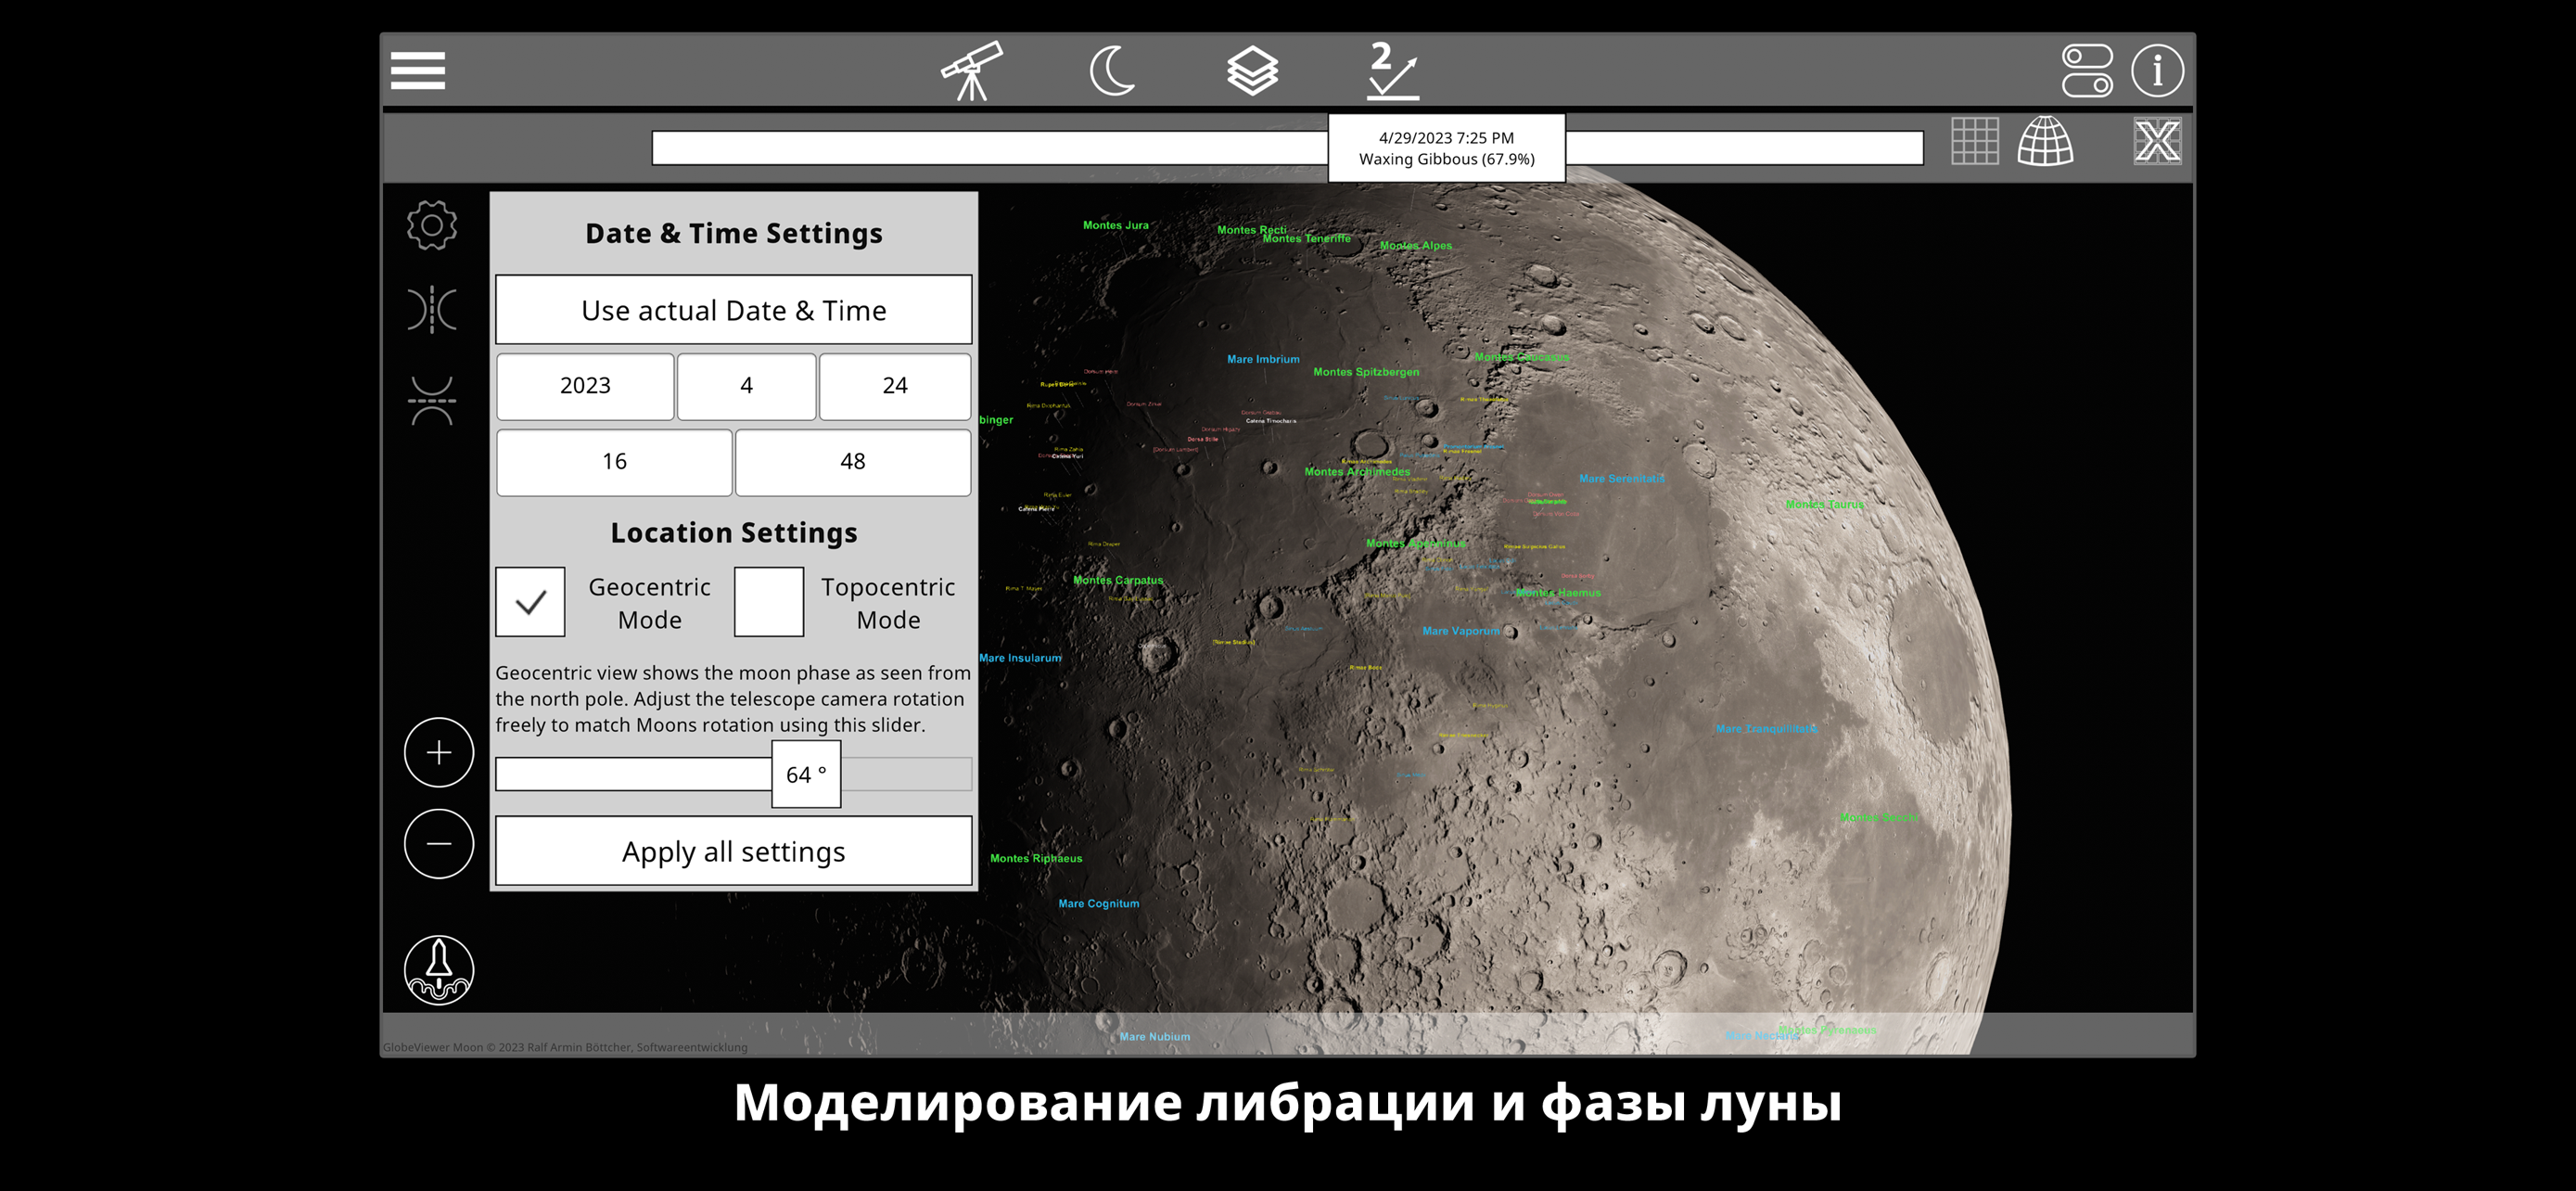Click Use actual Date & Time button
2576x1191 pixels.
[734, 310]
